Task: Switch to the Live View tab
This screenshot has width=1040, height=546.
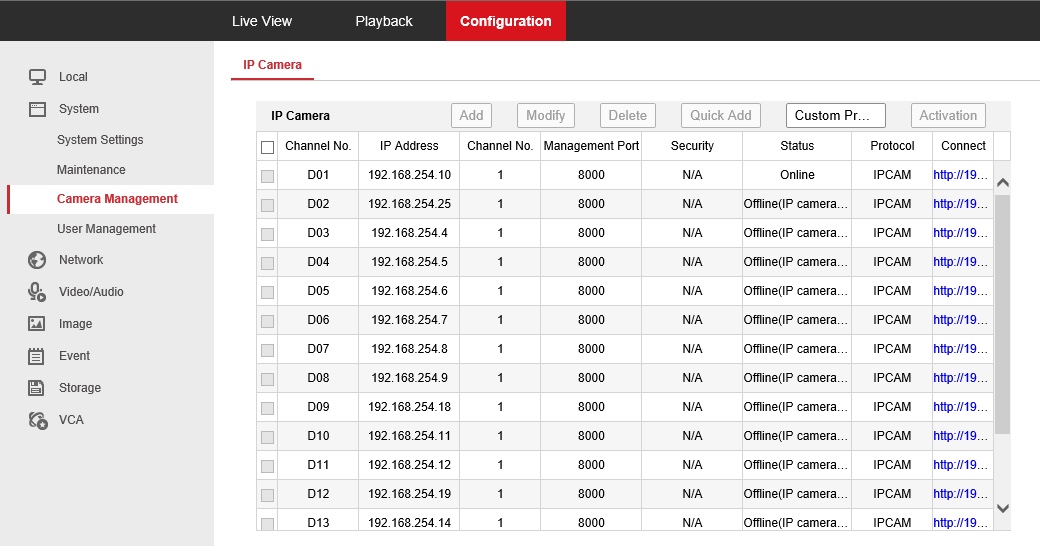Action: (x=262, y=21)
